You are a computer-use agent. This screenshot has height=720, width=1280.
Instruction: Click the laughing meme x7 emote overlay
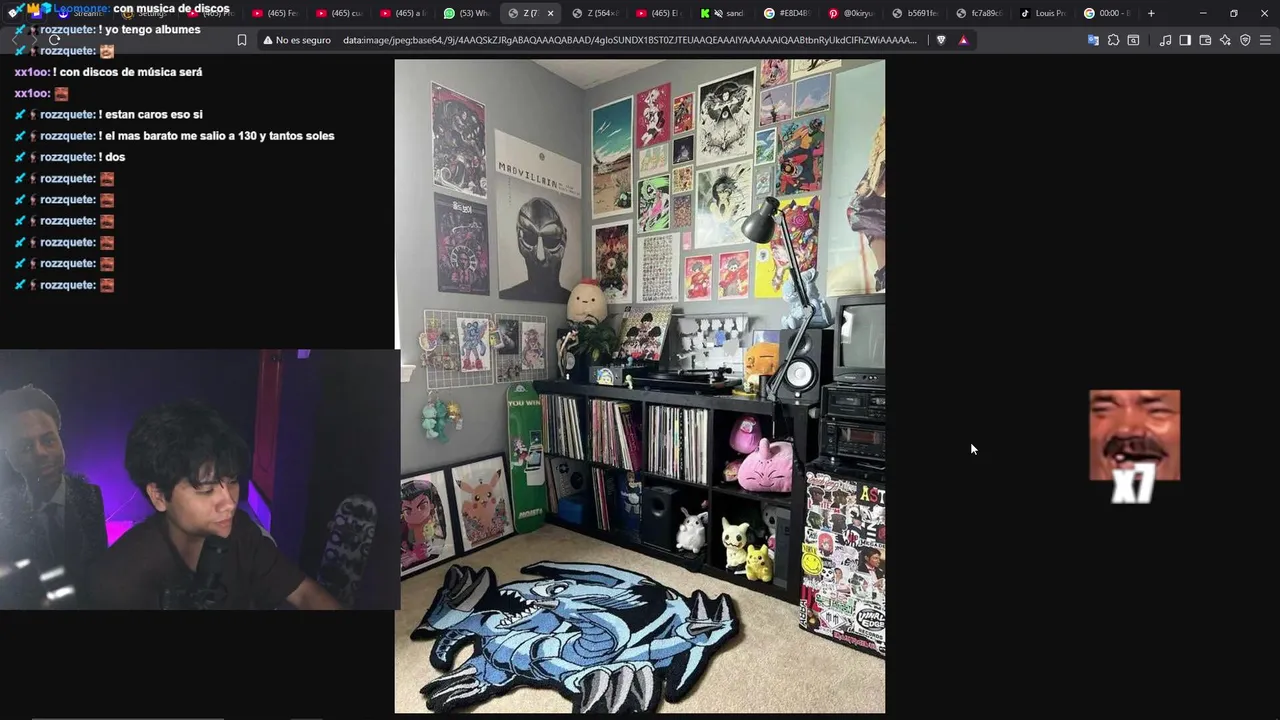coord(1134,446)
